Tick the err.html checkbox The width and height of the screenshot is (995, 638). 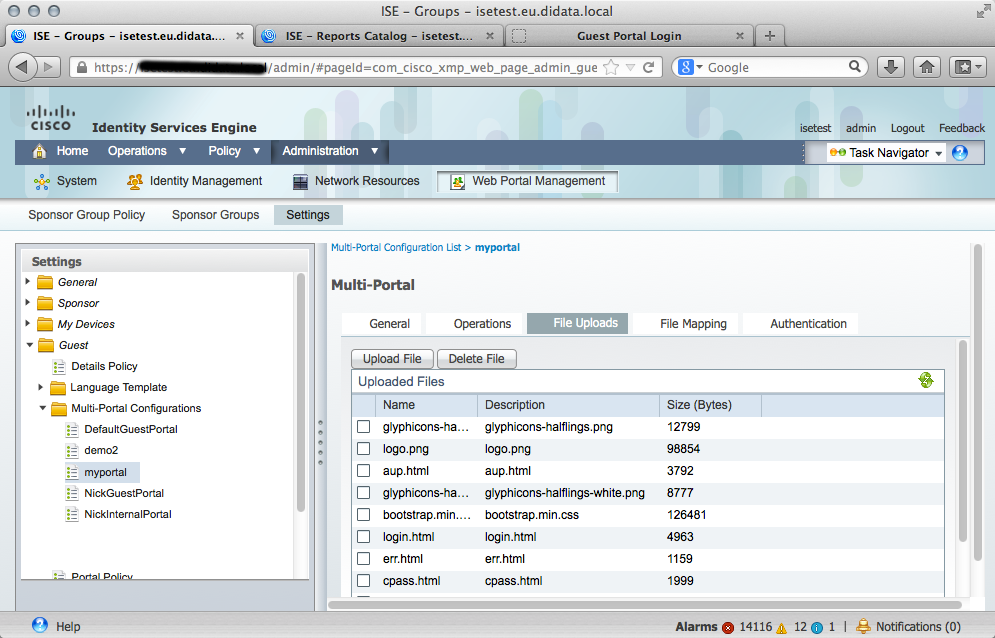pos(364,559)
